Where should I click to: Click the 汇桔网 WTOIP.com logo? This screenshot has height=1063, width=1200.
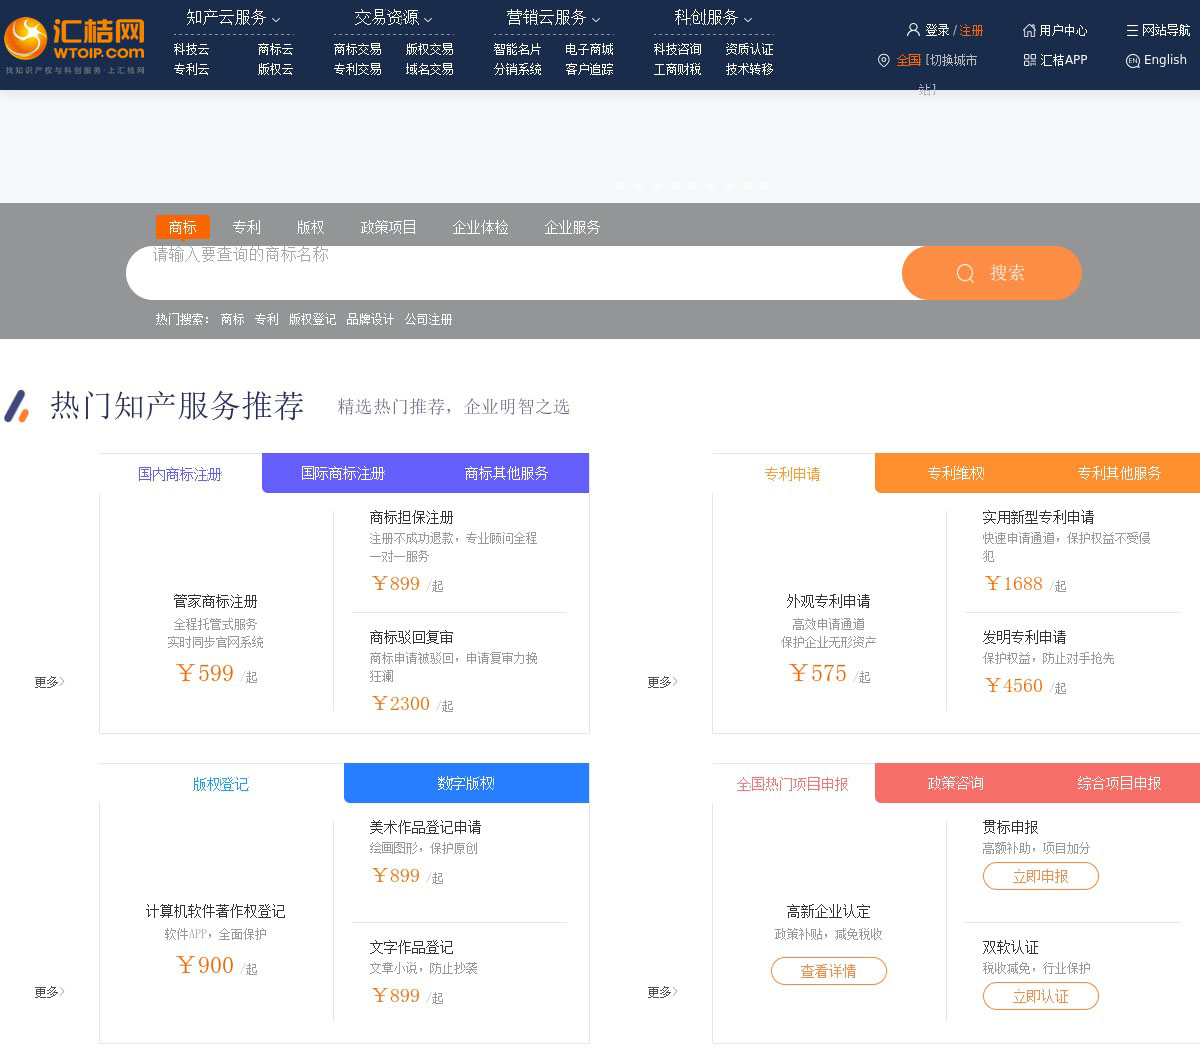75,45
